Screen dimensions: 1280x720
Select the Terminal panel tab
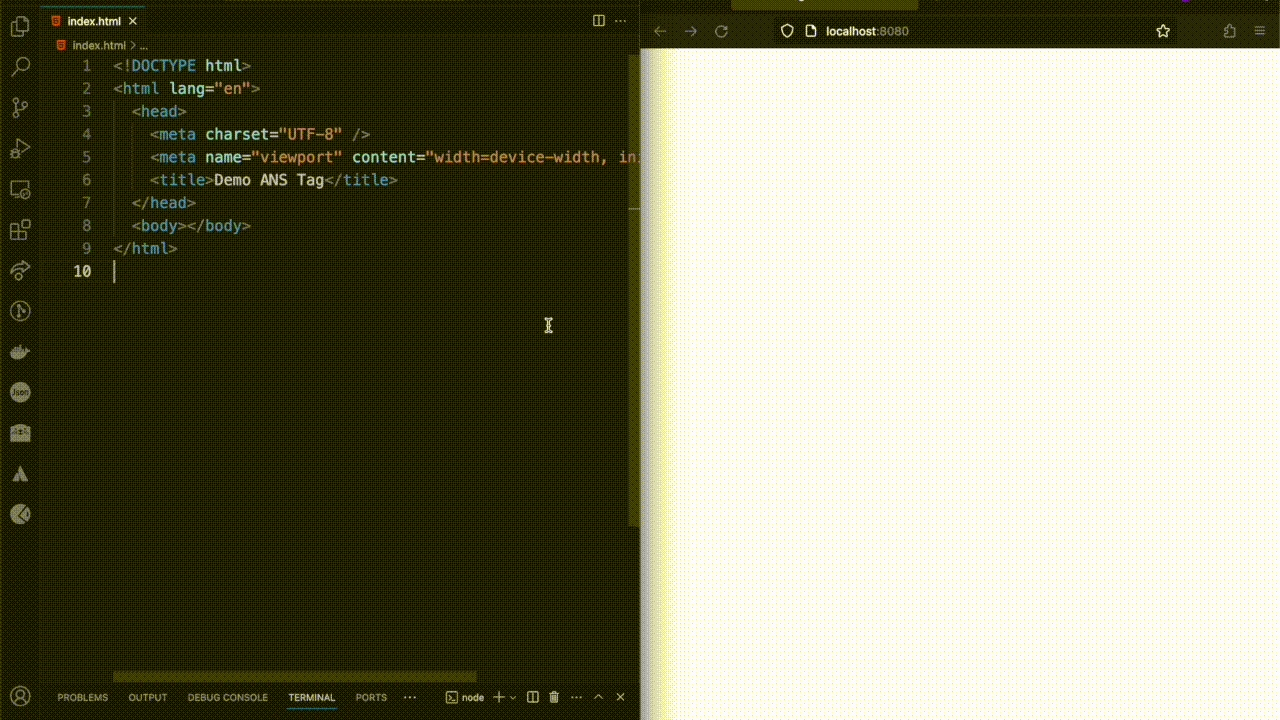click(x=312, y=697)
